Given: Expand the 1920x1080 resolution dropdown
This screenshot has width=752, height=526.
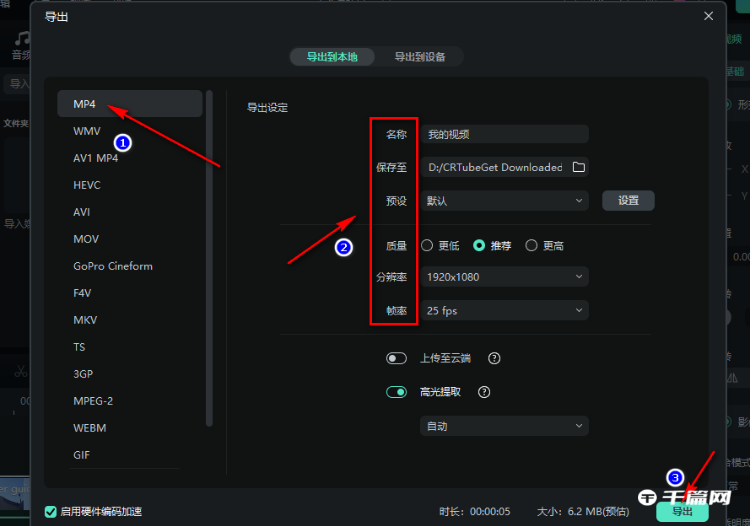Looking at the screenshot, I should pos(504,277).
